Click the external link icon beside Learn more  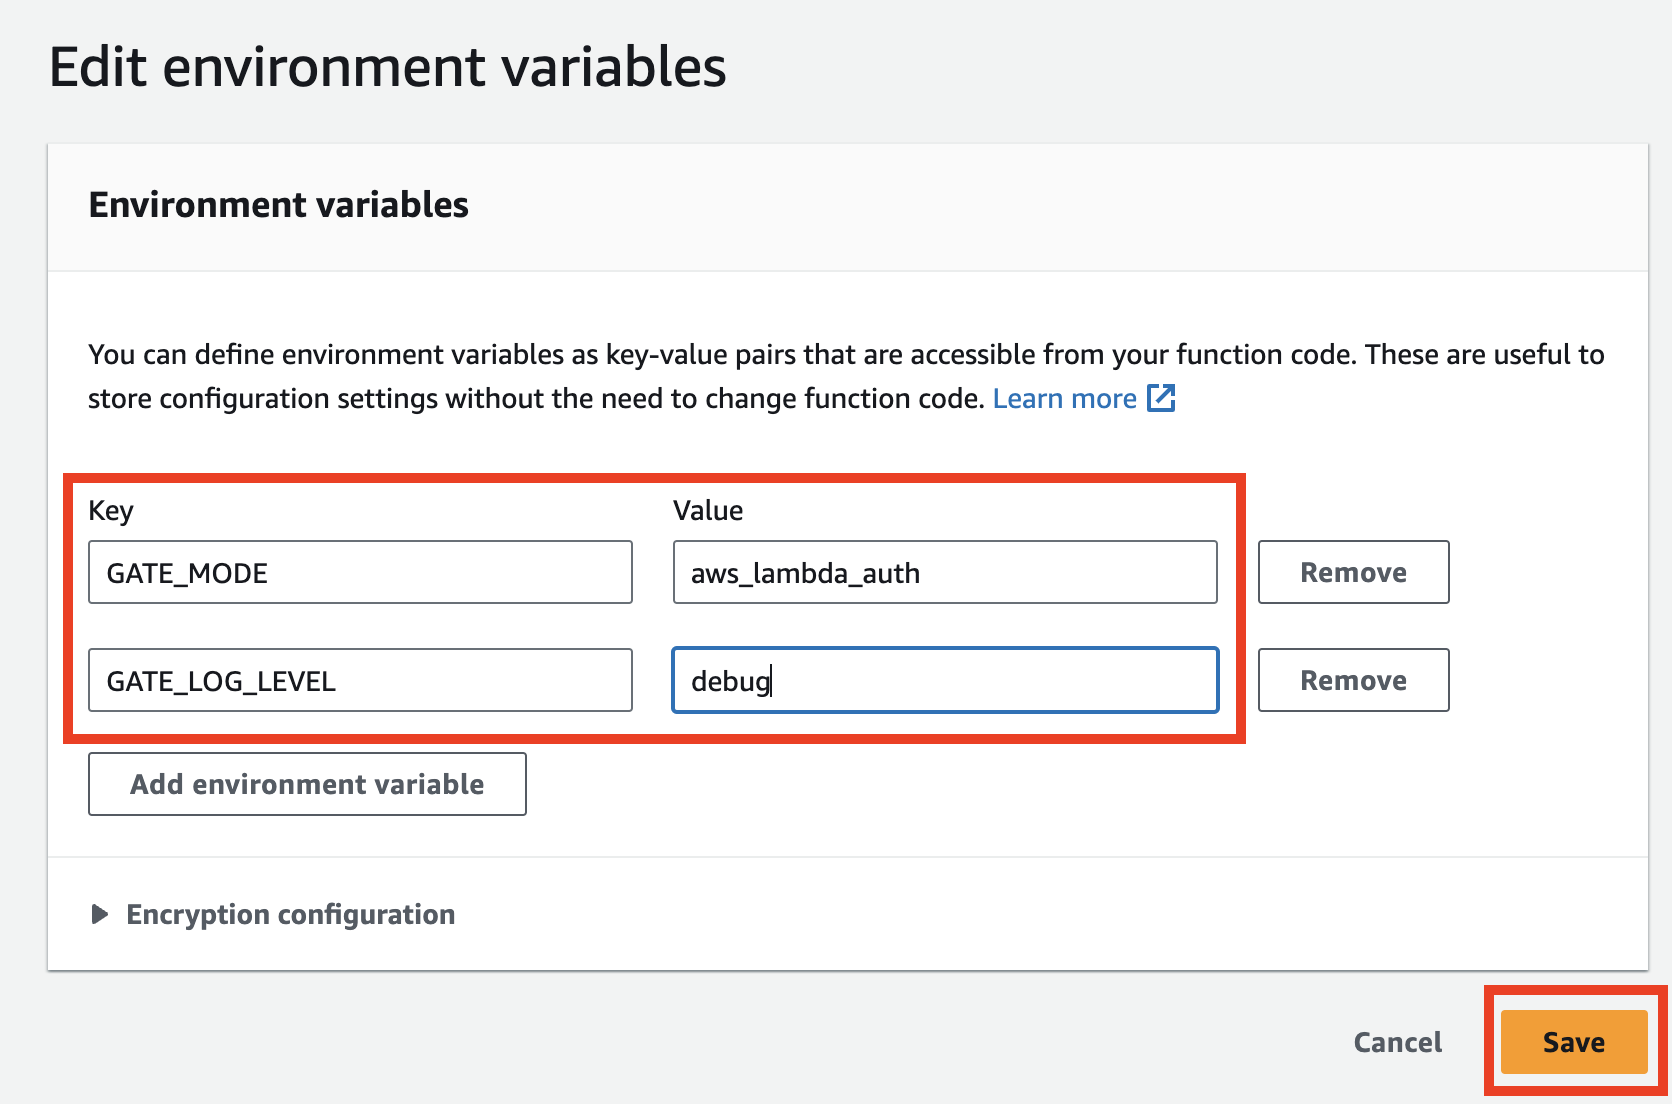click(x=1161, y=398)
